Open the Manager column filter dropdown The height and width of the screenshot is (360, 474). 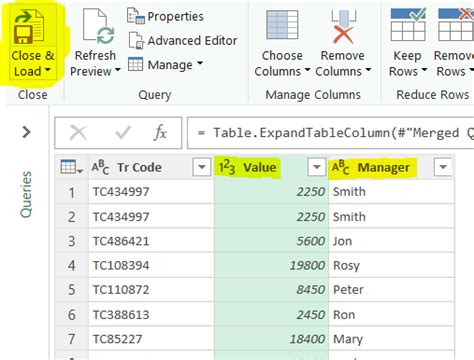[x=443, y=167]
